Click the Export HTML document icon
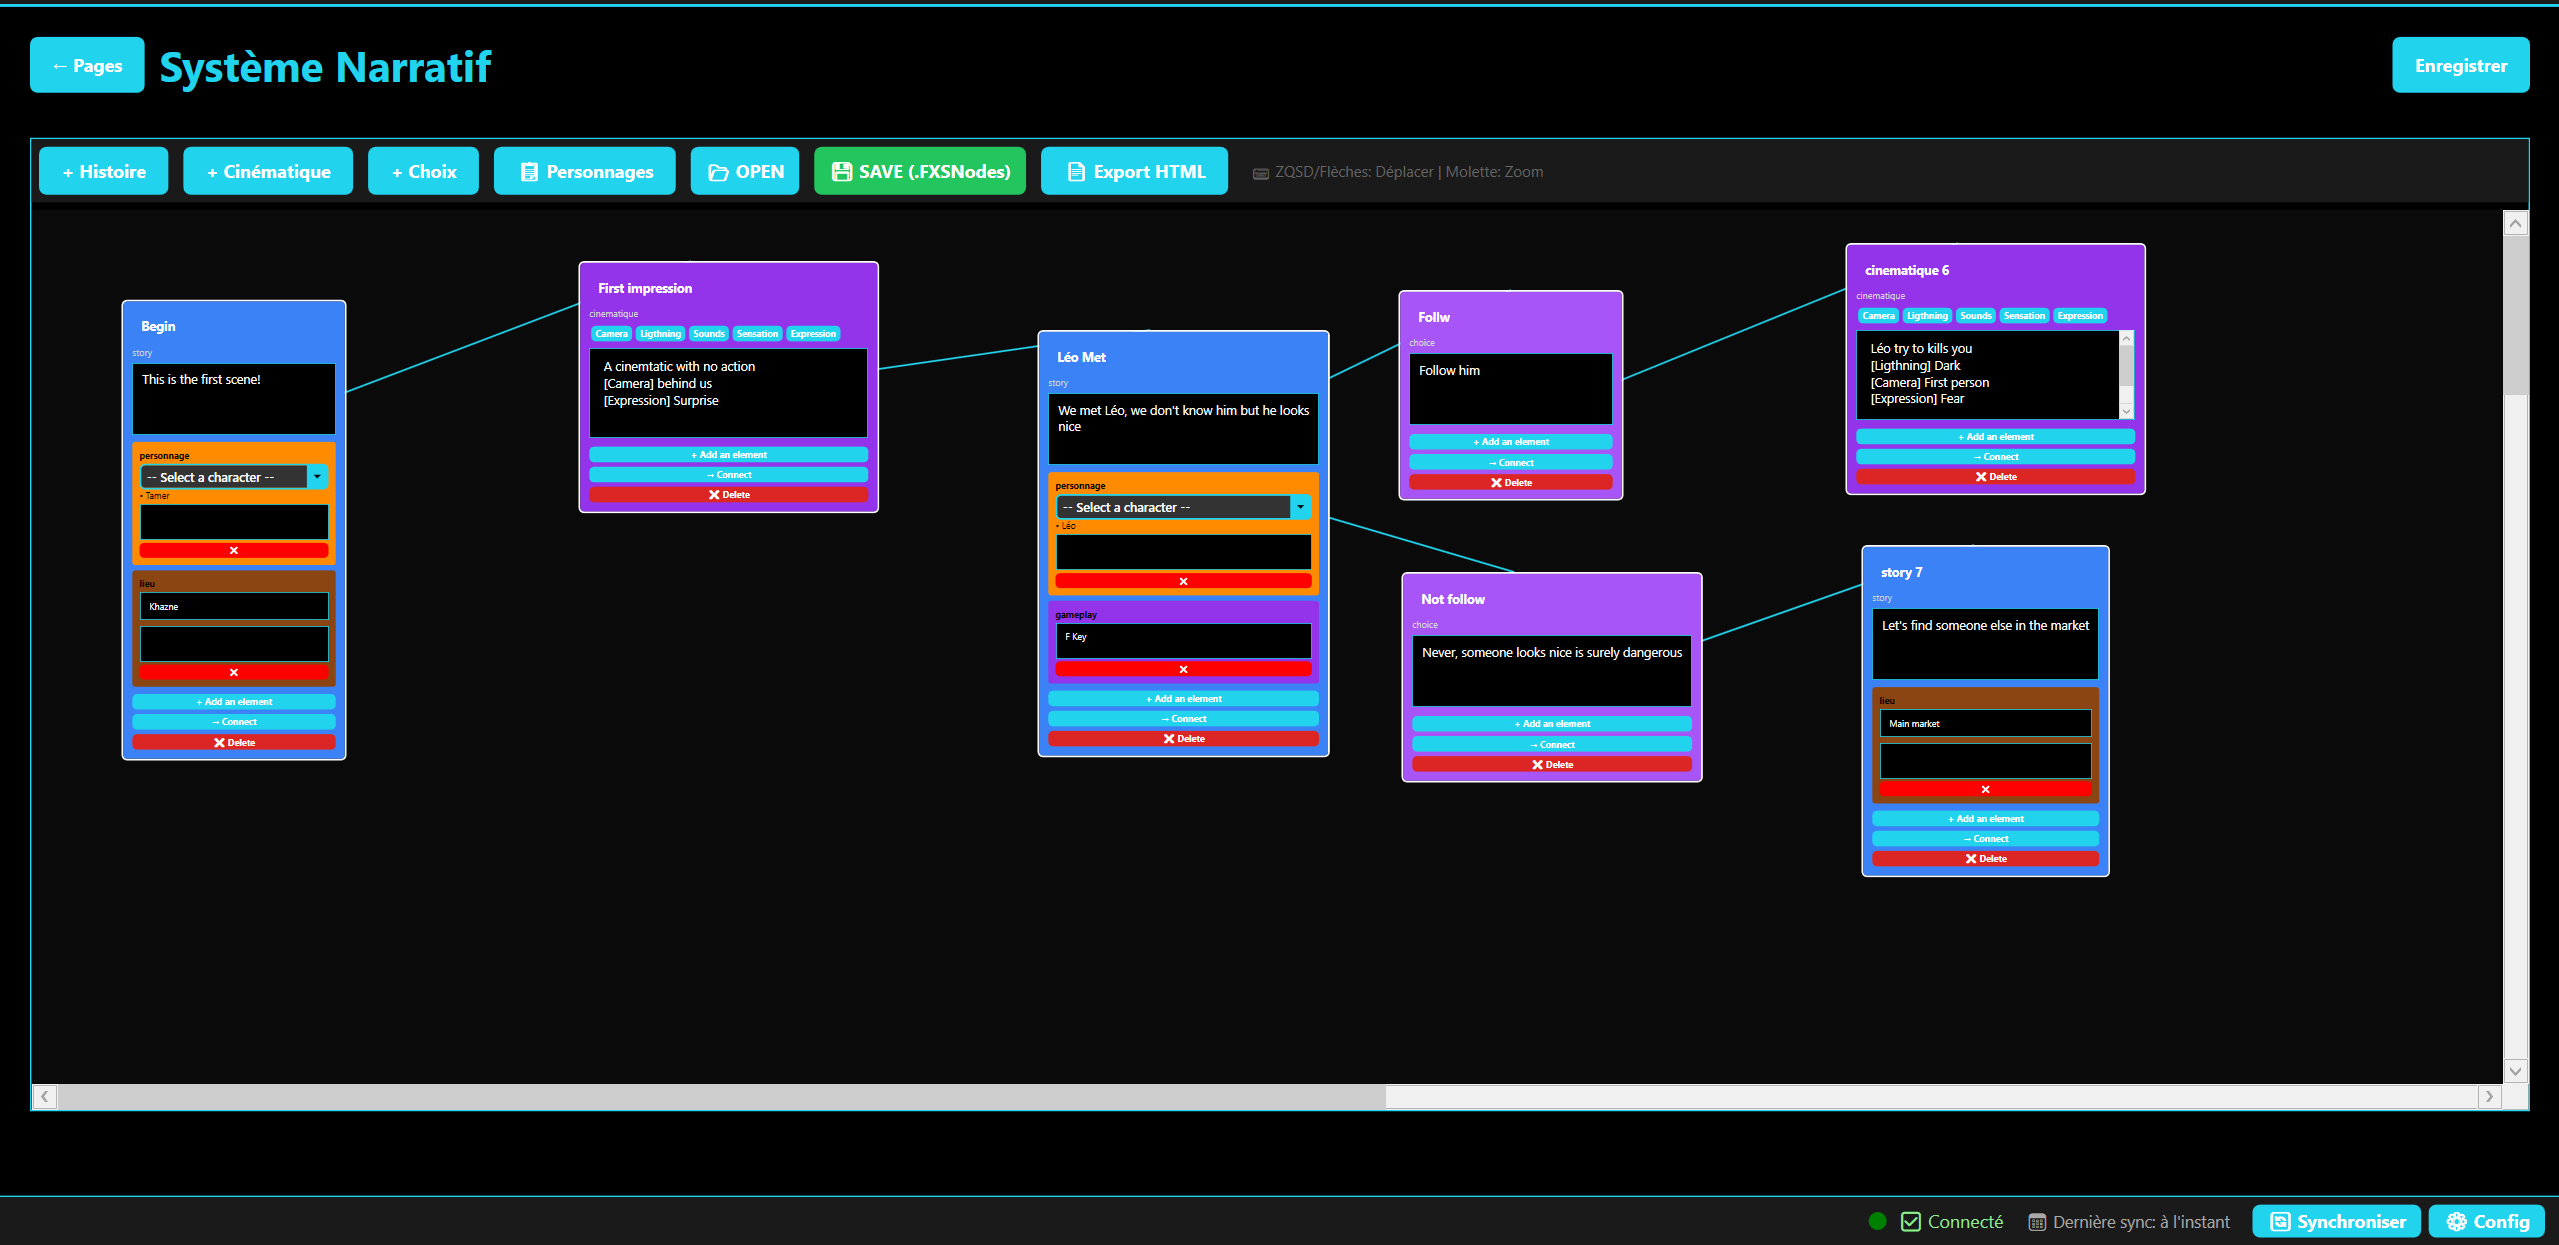 point(1074,171)
